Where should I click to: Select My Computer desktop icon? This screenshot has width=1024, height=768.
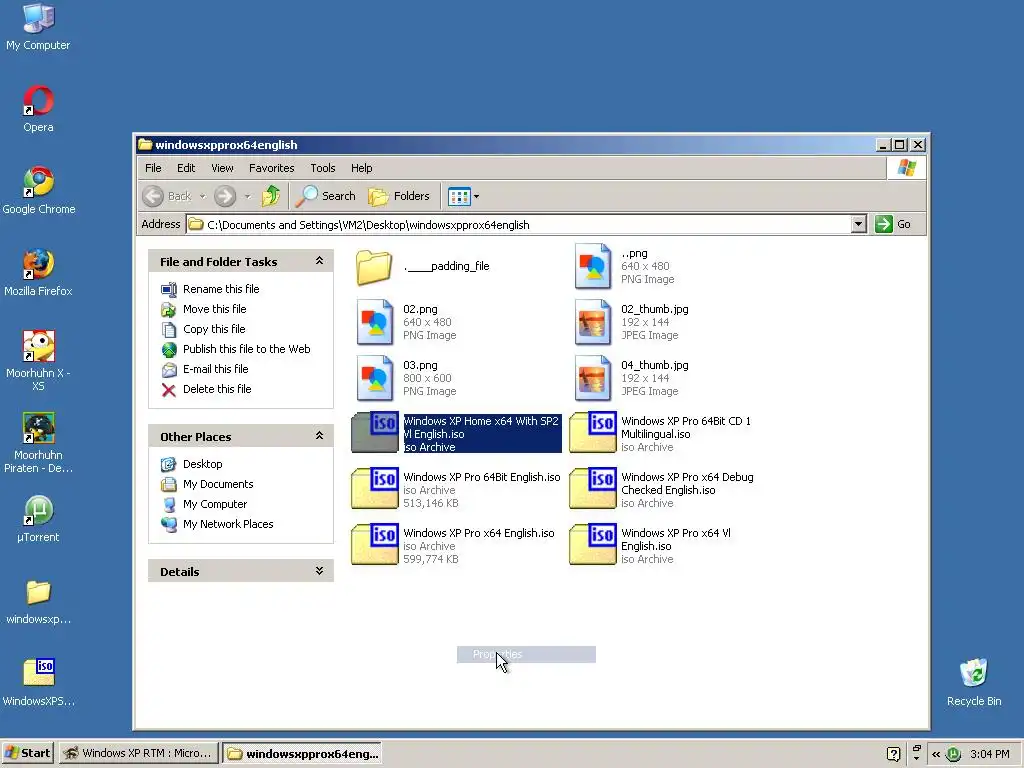point(38,18)
